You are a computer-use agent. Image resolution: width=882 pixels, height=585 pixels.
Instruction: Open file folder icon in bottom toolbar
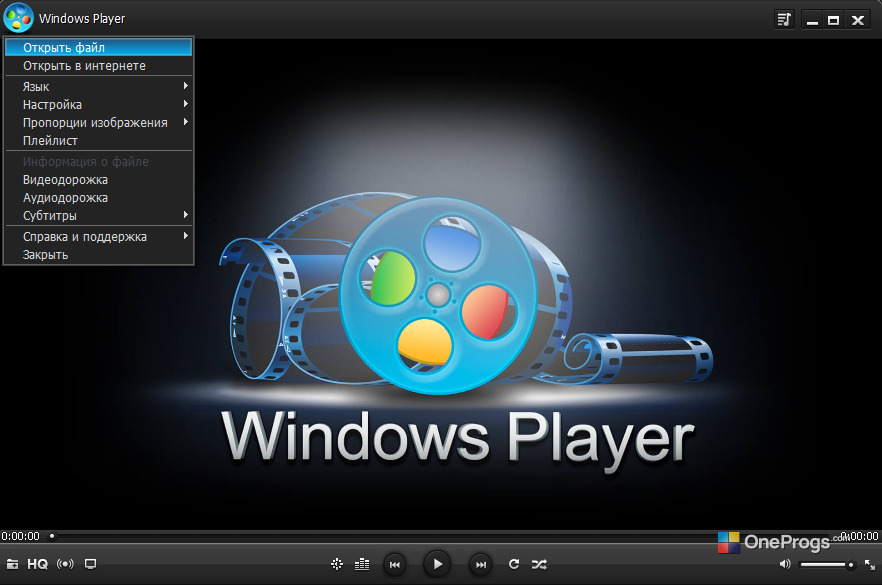[x=12, y=564]
